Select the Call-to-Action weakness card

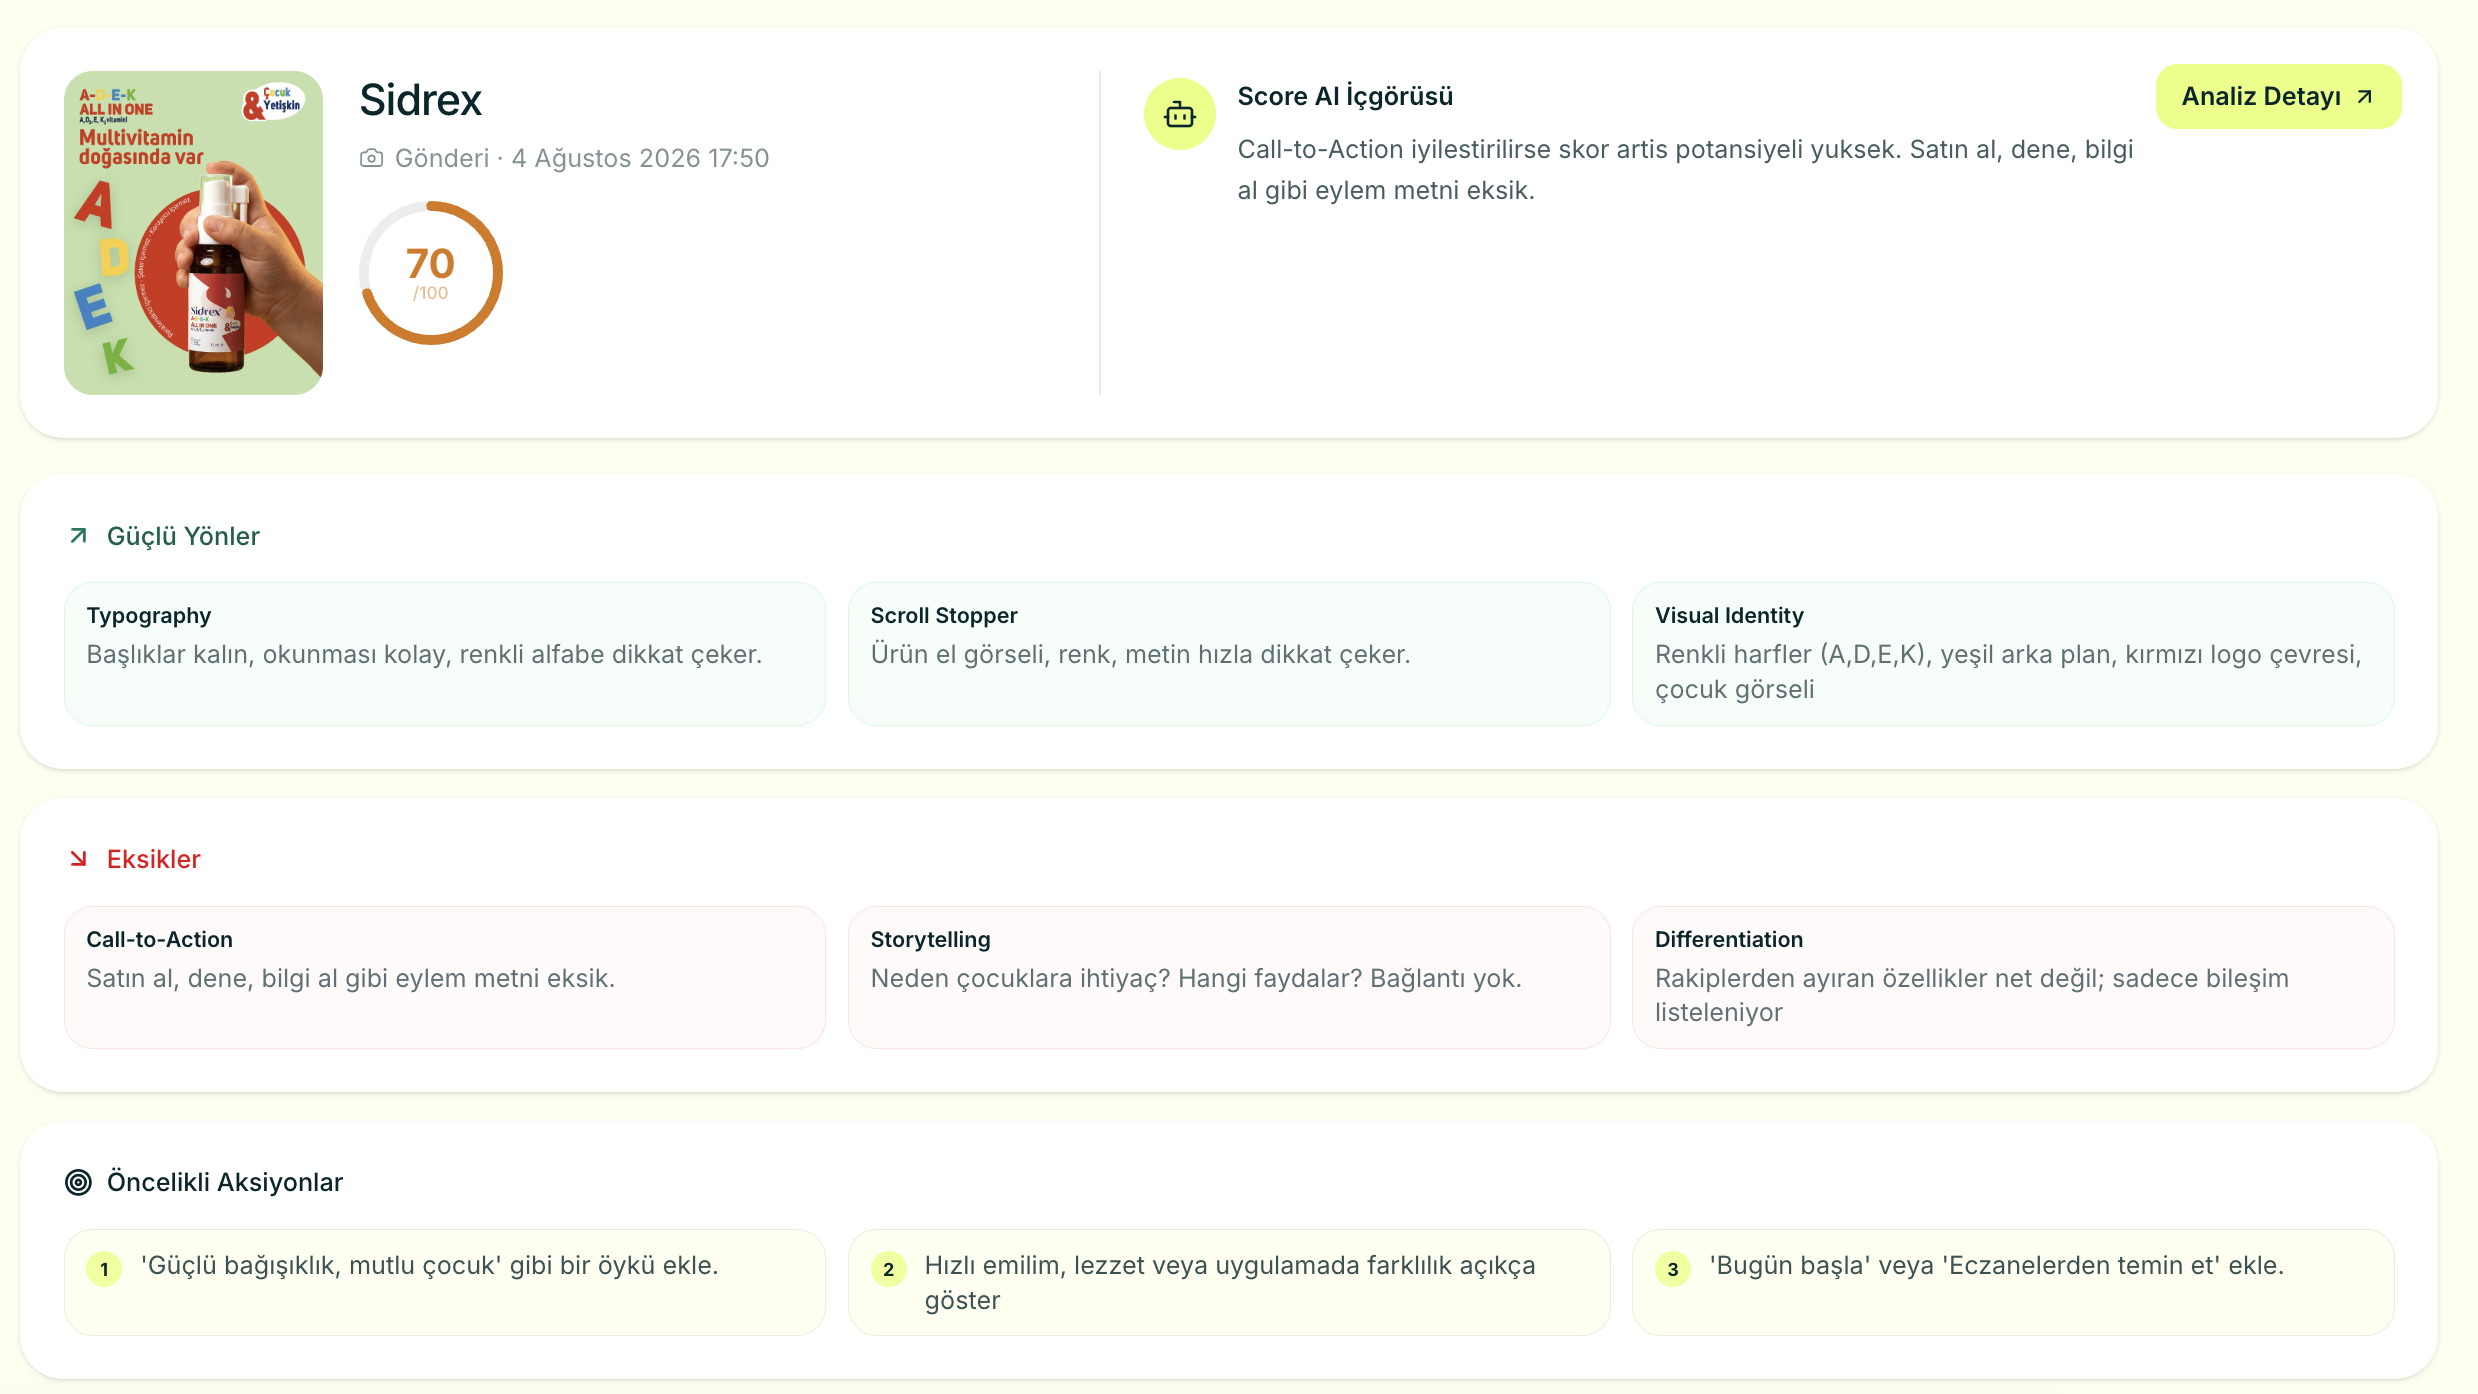(445, 977)
